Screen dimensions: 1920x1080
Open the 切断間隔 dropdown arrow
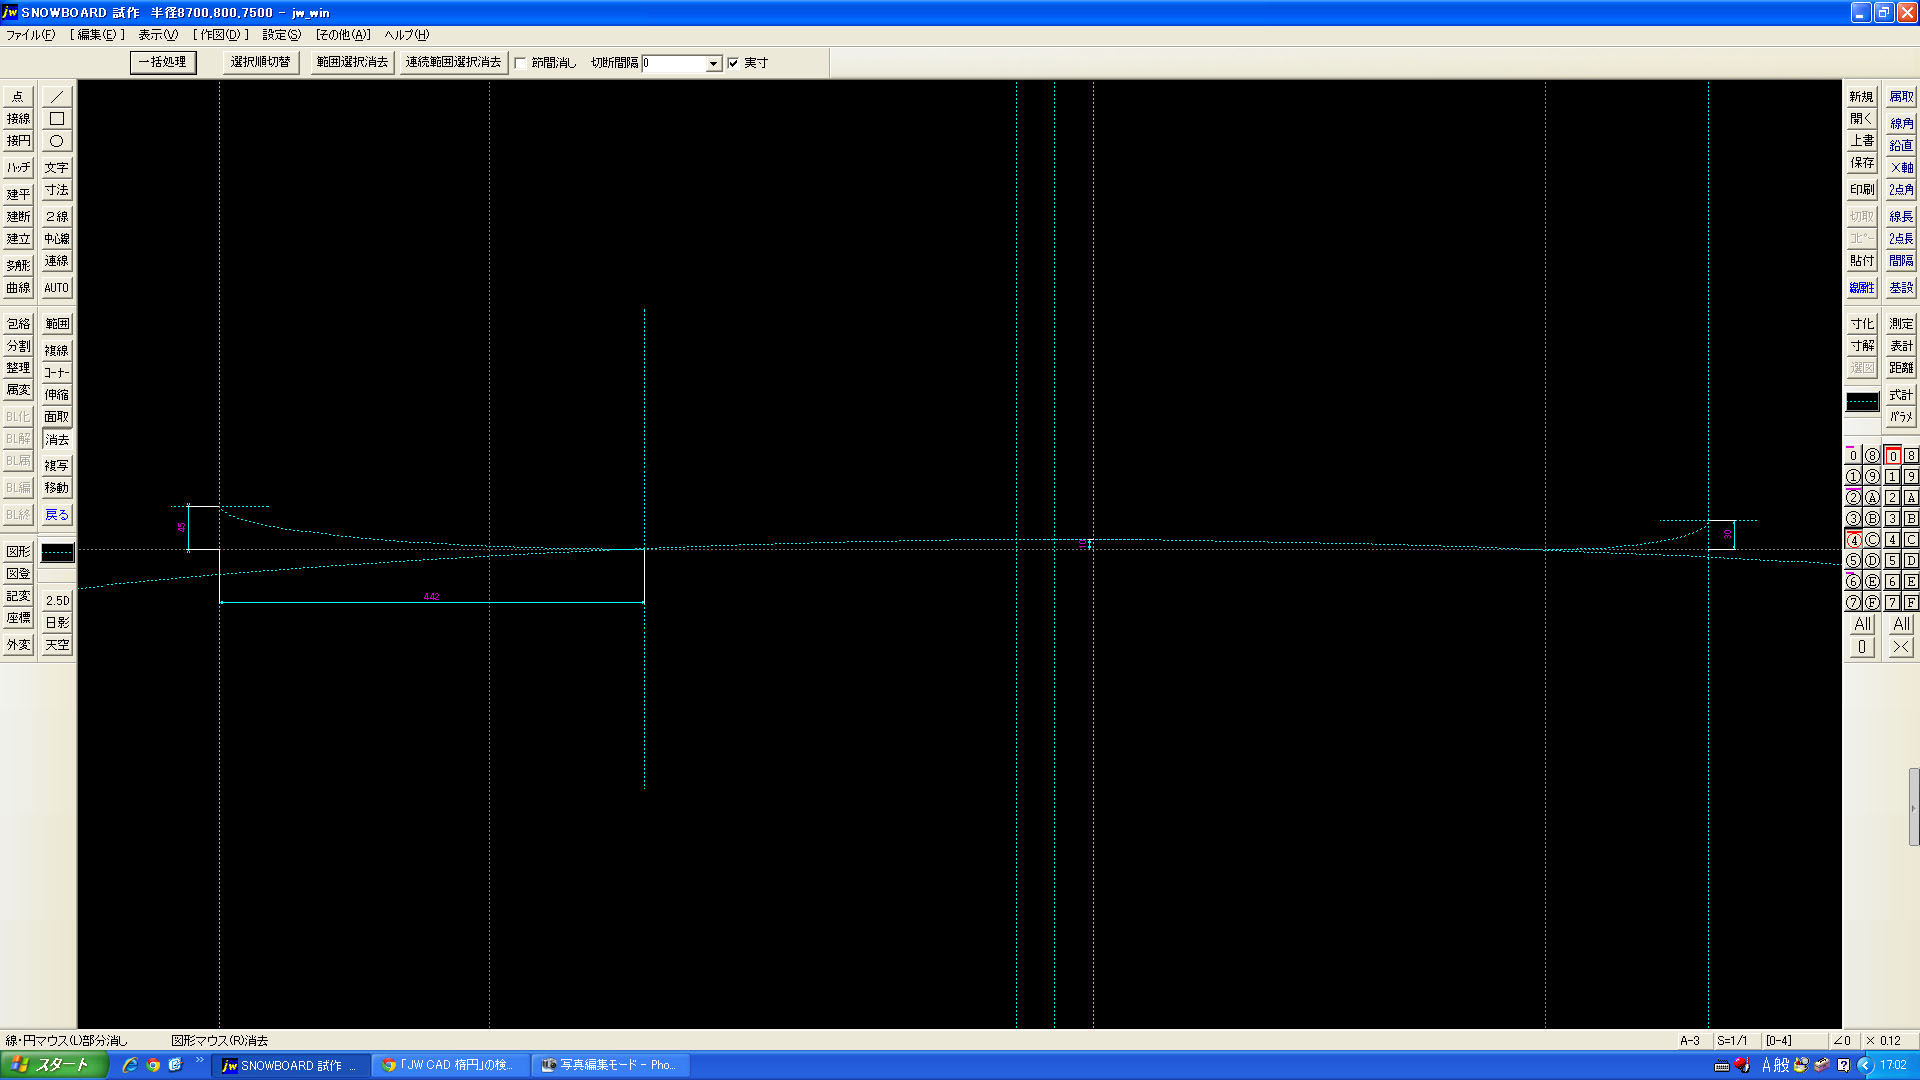tap(714, 64)
